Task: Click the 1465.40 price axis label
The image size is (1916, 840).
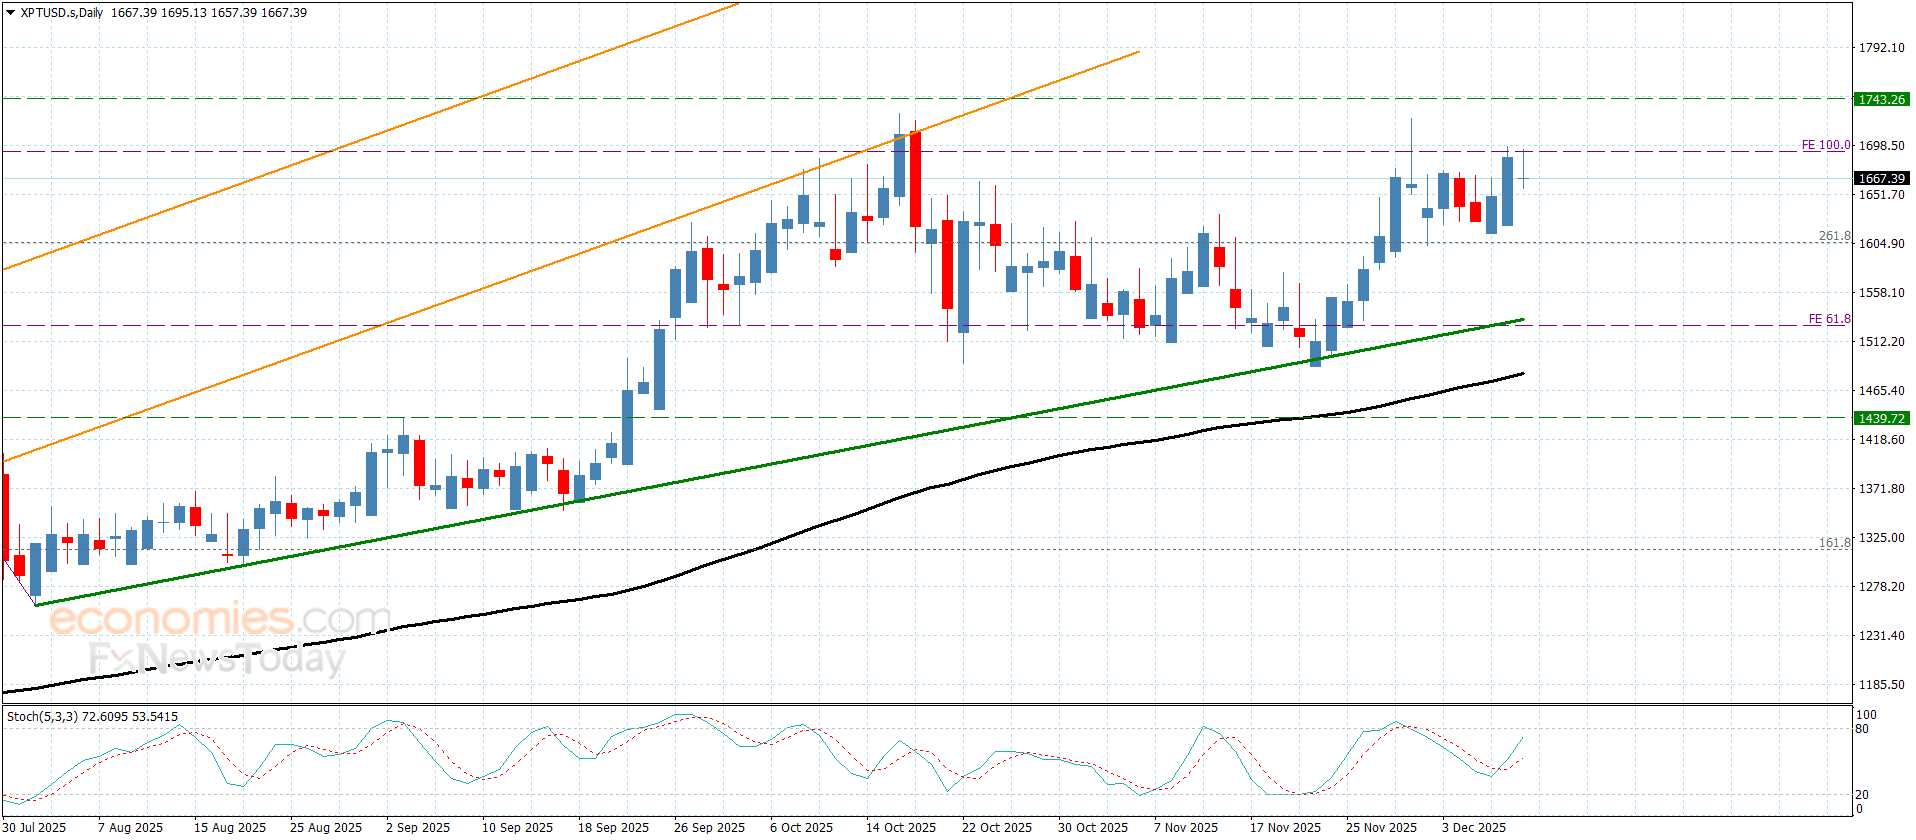Action: [x=1881, y=390]
